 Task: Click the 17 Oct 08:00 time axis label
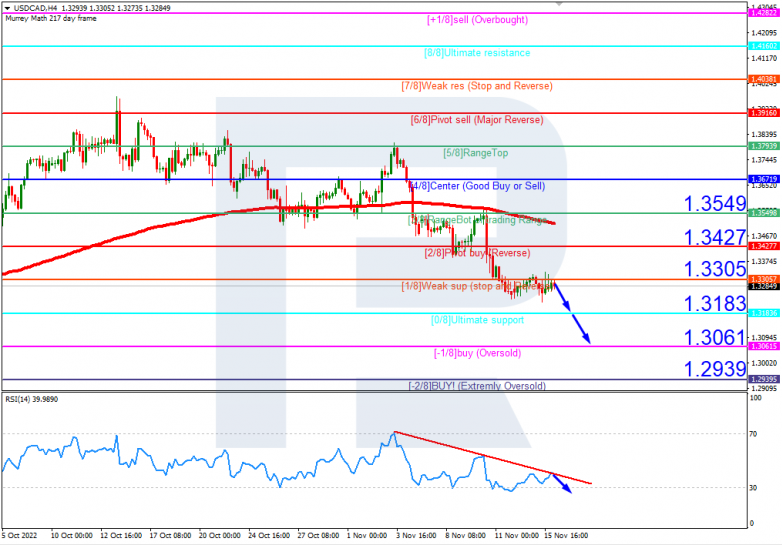(170, 536)
